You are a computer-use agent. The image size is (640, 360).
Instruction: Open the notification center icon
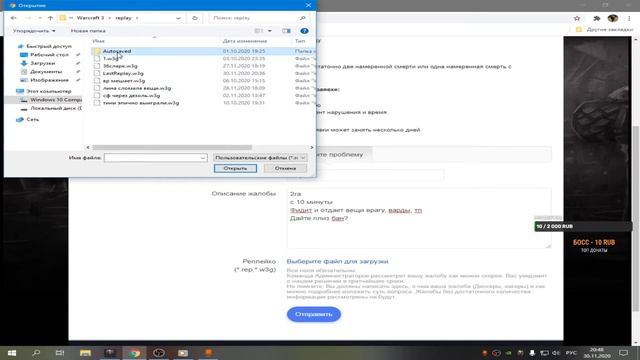[x=624, y=353]
